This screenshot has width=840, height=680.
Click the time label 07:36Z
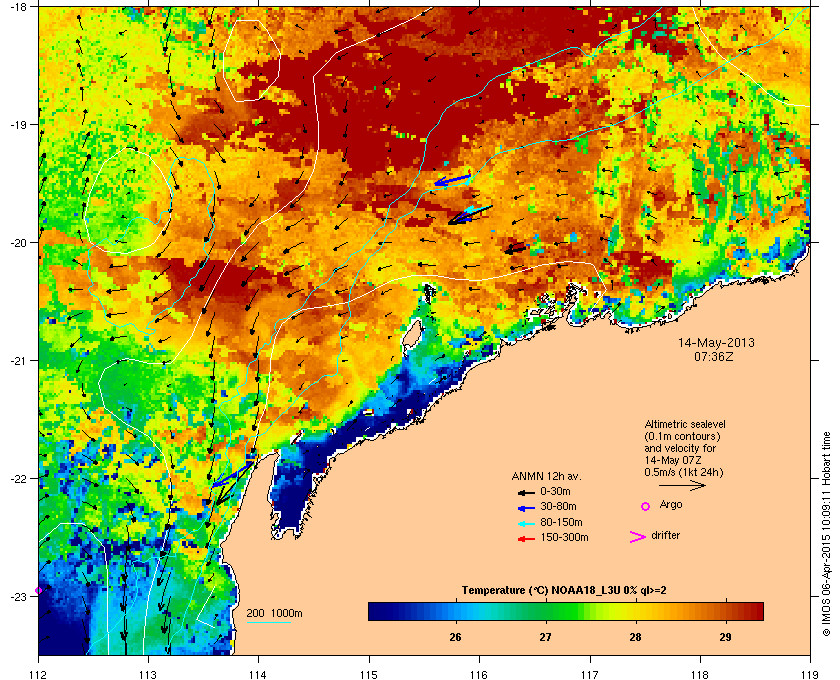pyautogui.click(x=714, y=356)
